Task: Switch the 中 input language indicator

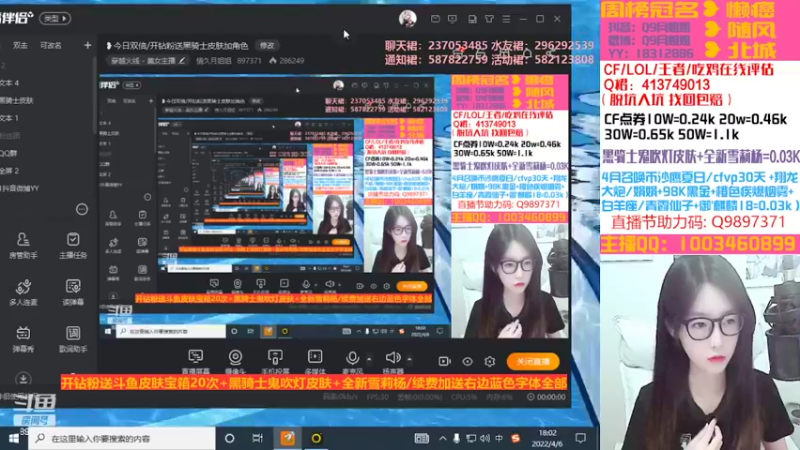Action: pyautogui.click(x=499, y=438)
